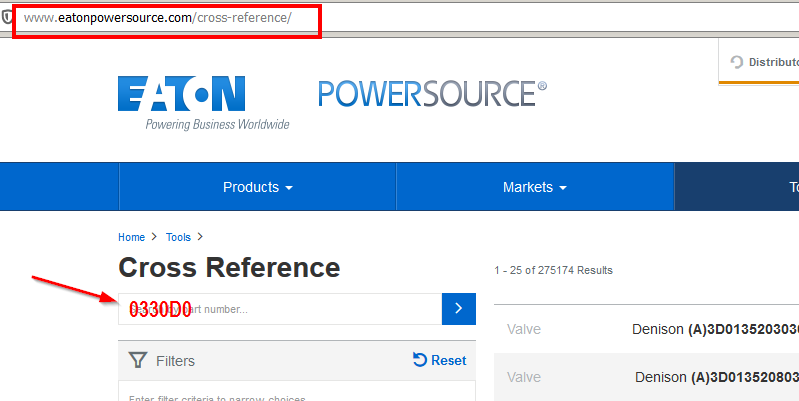Open the Eaton logo homepage link
The height and width of the screenshot is (401, 799).
point(181,94)
